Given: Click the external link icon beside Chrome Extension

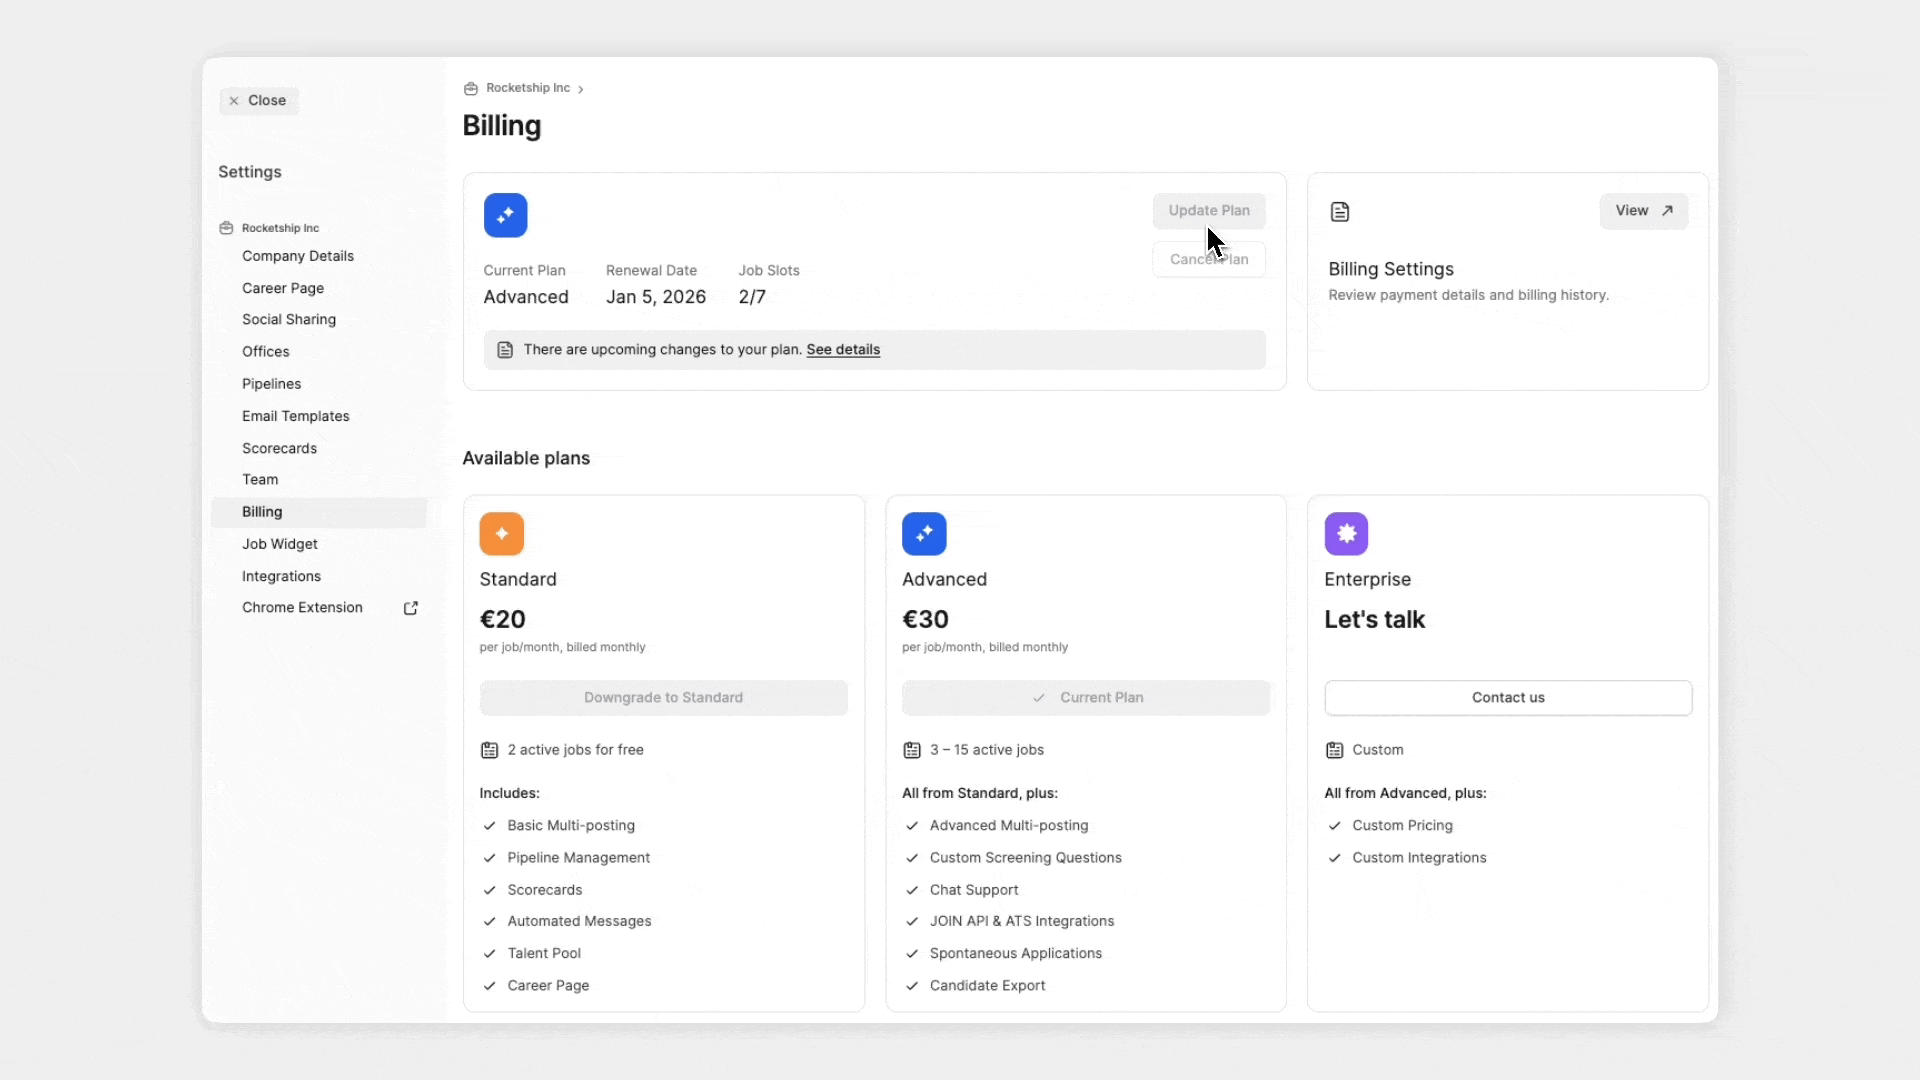Looking at the screenshot, I should click(x=410, y=608).
